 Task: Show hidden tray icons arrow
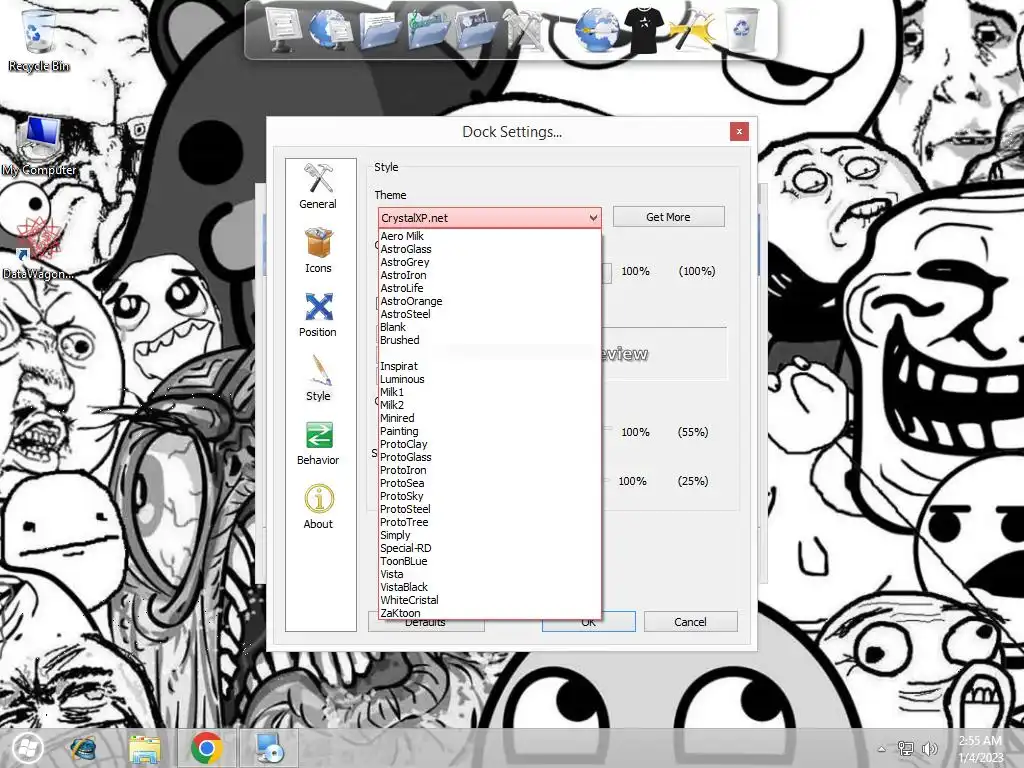pyautogui.click(x=882, y=748)
